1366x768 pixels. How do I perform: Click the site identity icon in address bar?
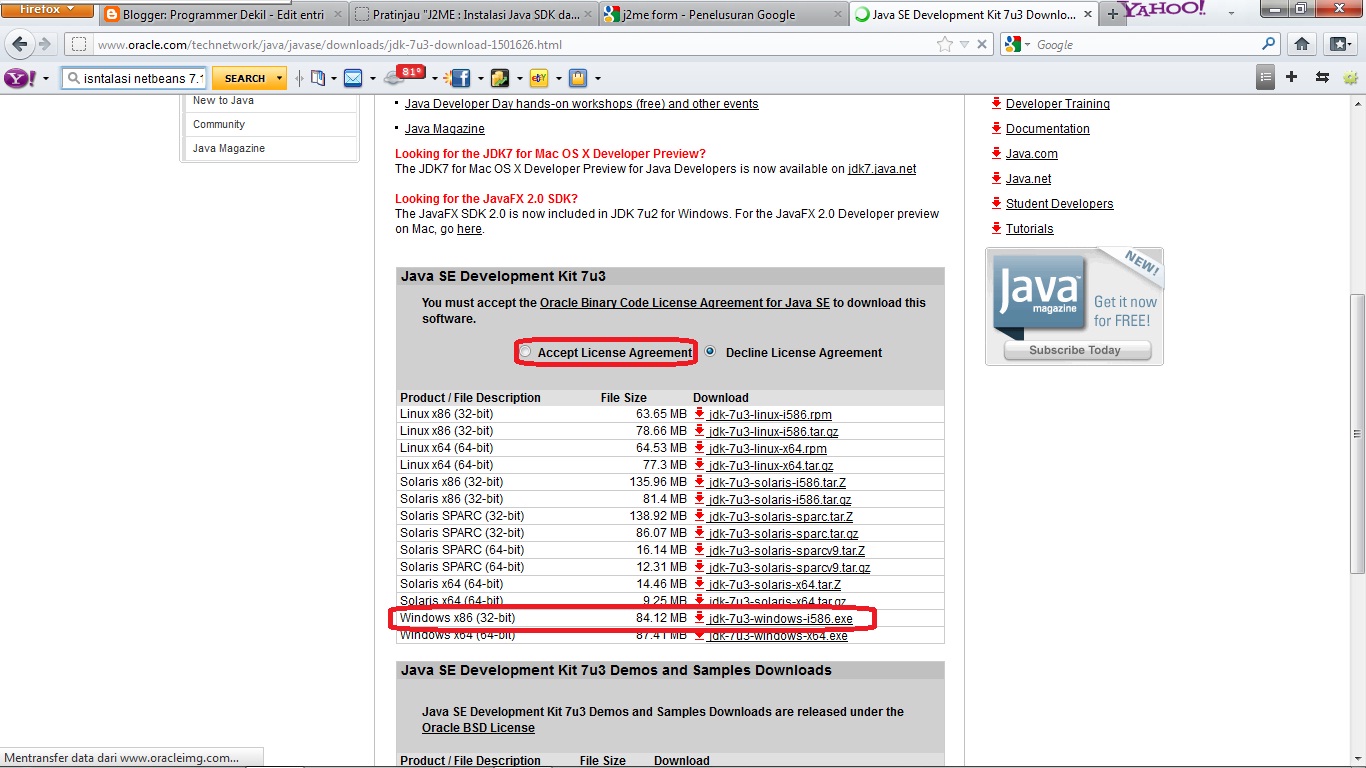tap(79, 45)
